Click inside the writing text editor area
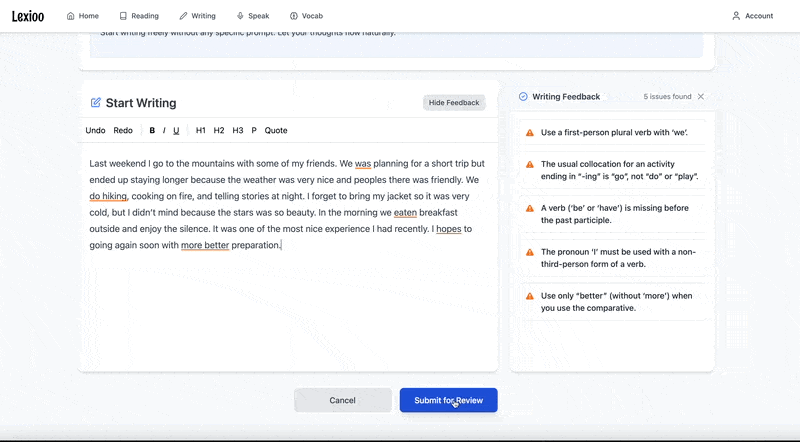 288,255
